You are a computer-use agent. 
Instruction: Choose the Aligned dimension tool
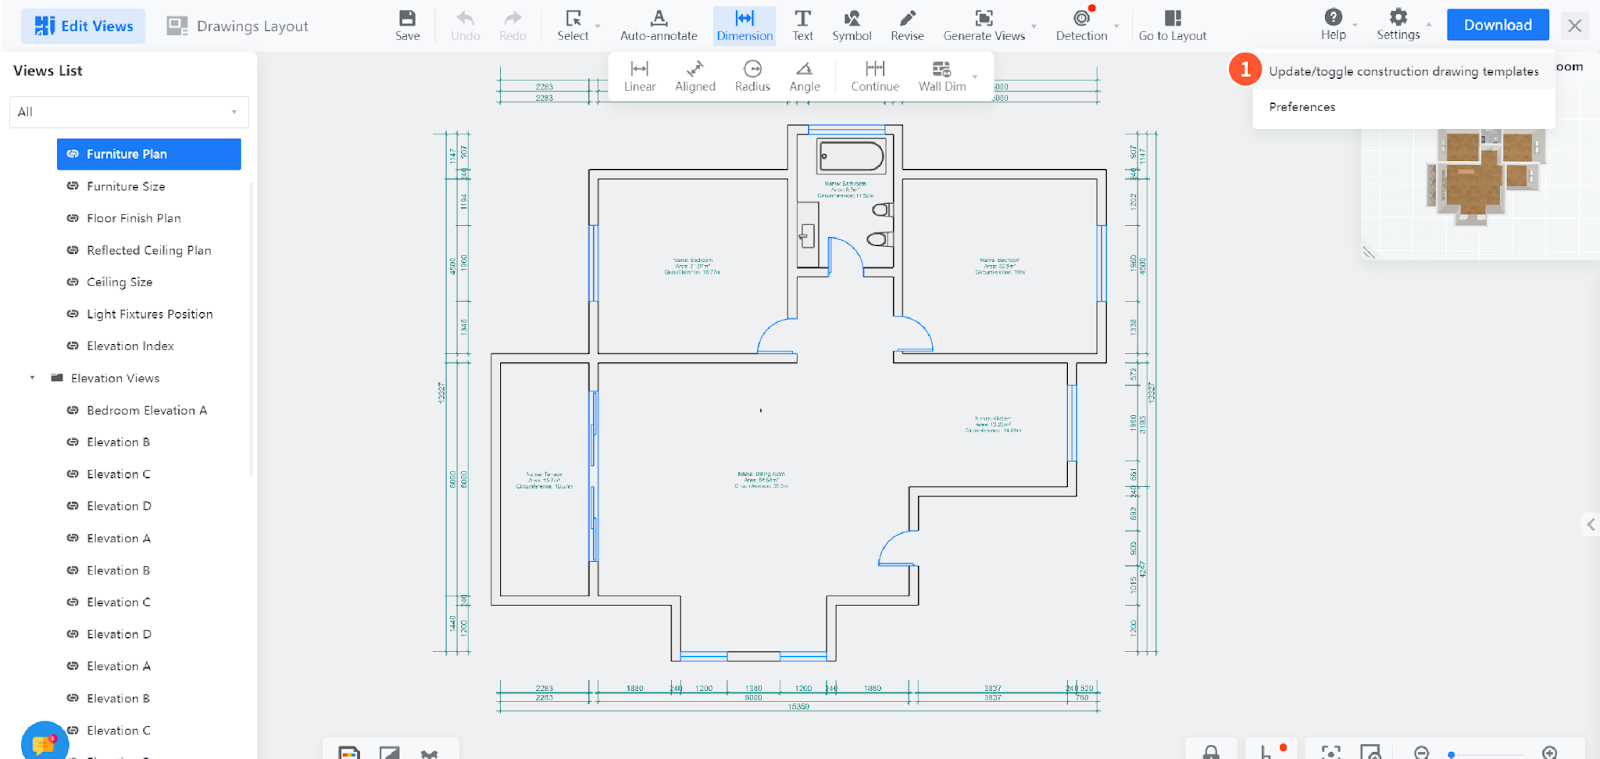695,75
